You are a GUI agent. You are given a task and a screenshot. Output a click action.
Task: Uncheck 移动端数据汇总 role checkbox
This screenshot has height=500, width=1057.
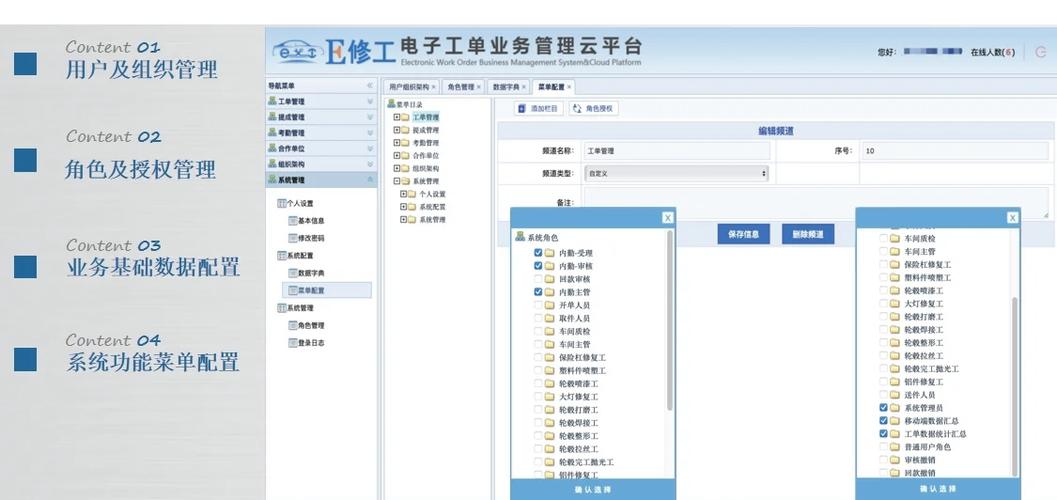pos(883,420)
